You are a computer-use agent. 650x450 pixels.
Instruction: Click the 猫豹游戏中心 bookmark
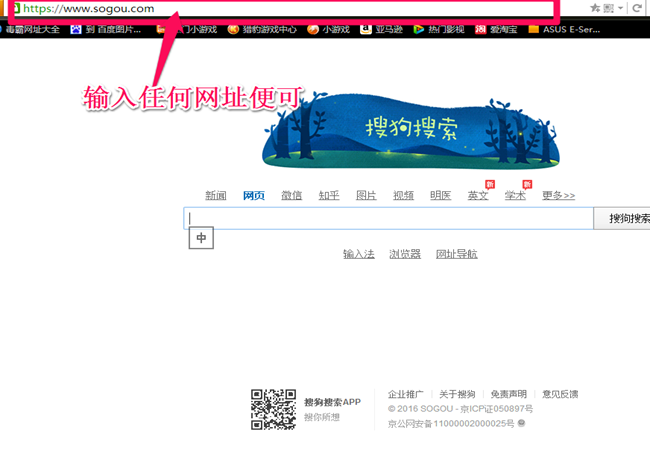256,29
